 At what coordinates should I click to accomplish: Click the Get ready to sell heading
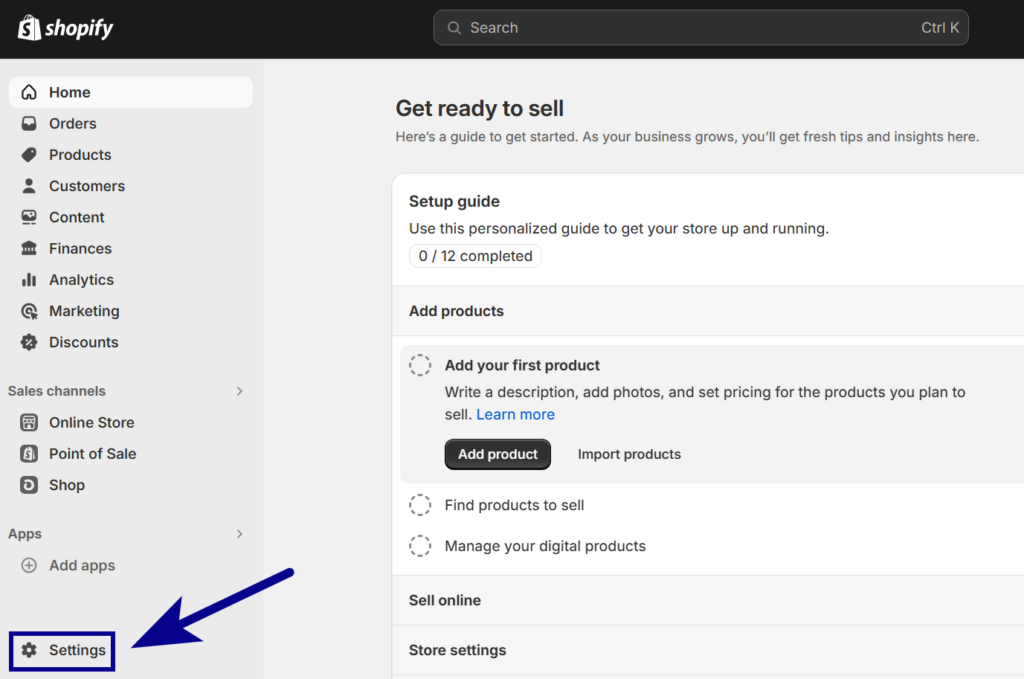pos(479,108)
